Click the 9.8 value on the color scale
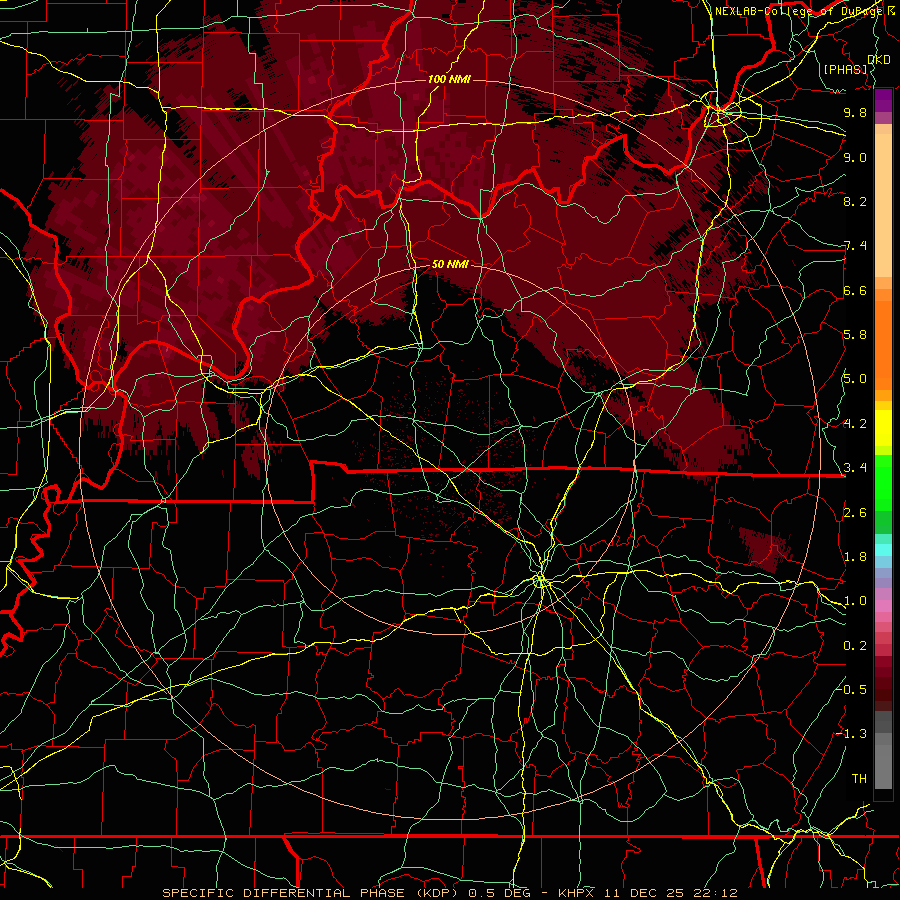Screen dimensions: 900x900 coord(855,112)
